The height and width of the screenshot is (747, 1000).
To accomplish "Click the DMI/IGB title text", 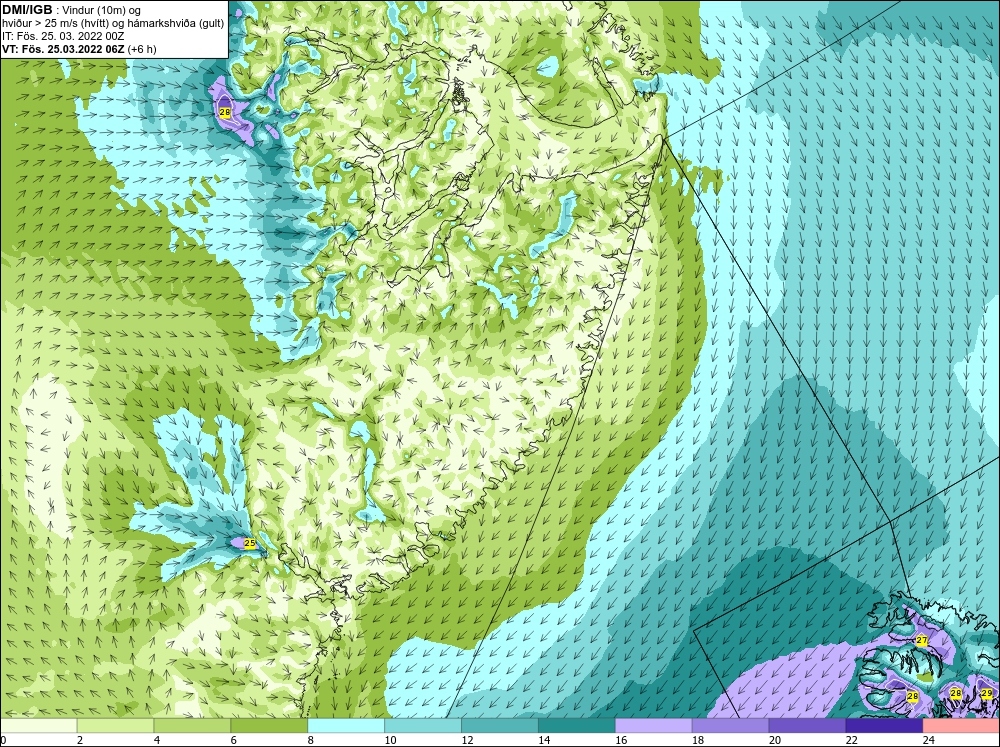I will point(27,10).
